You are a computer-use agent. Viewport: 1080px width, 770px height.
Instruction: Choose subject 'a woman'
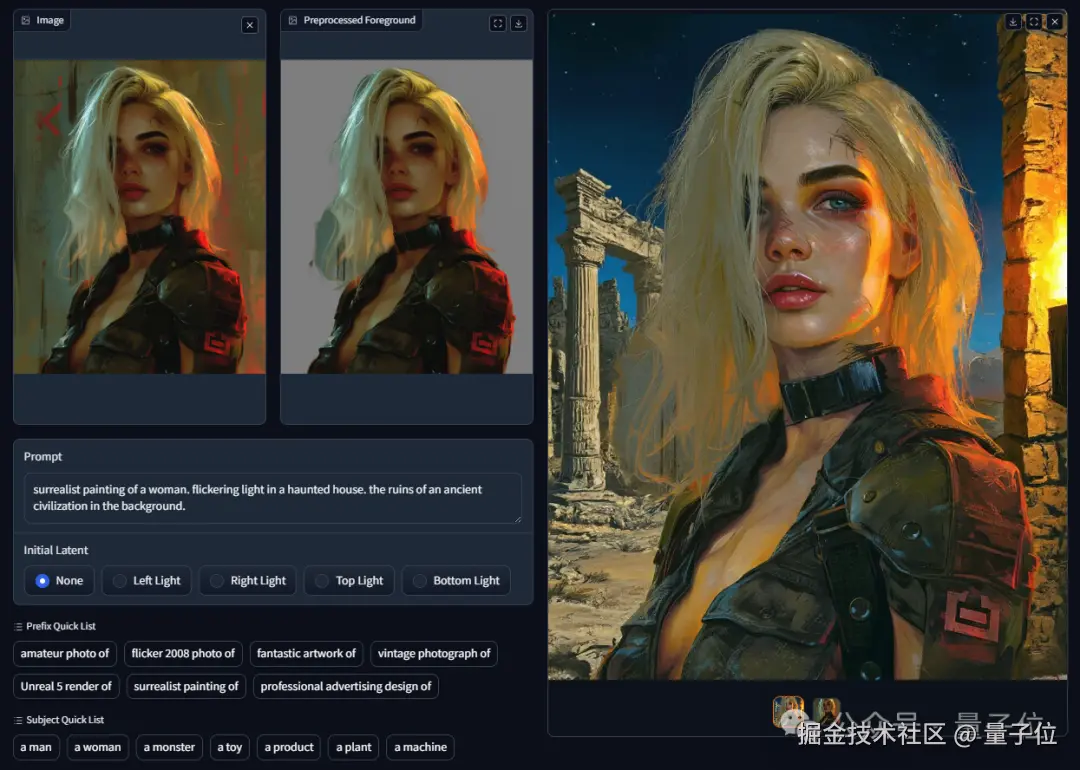click(x=98, y=747)
